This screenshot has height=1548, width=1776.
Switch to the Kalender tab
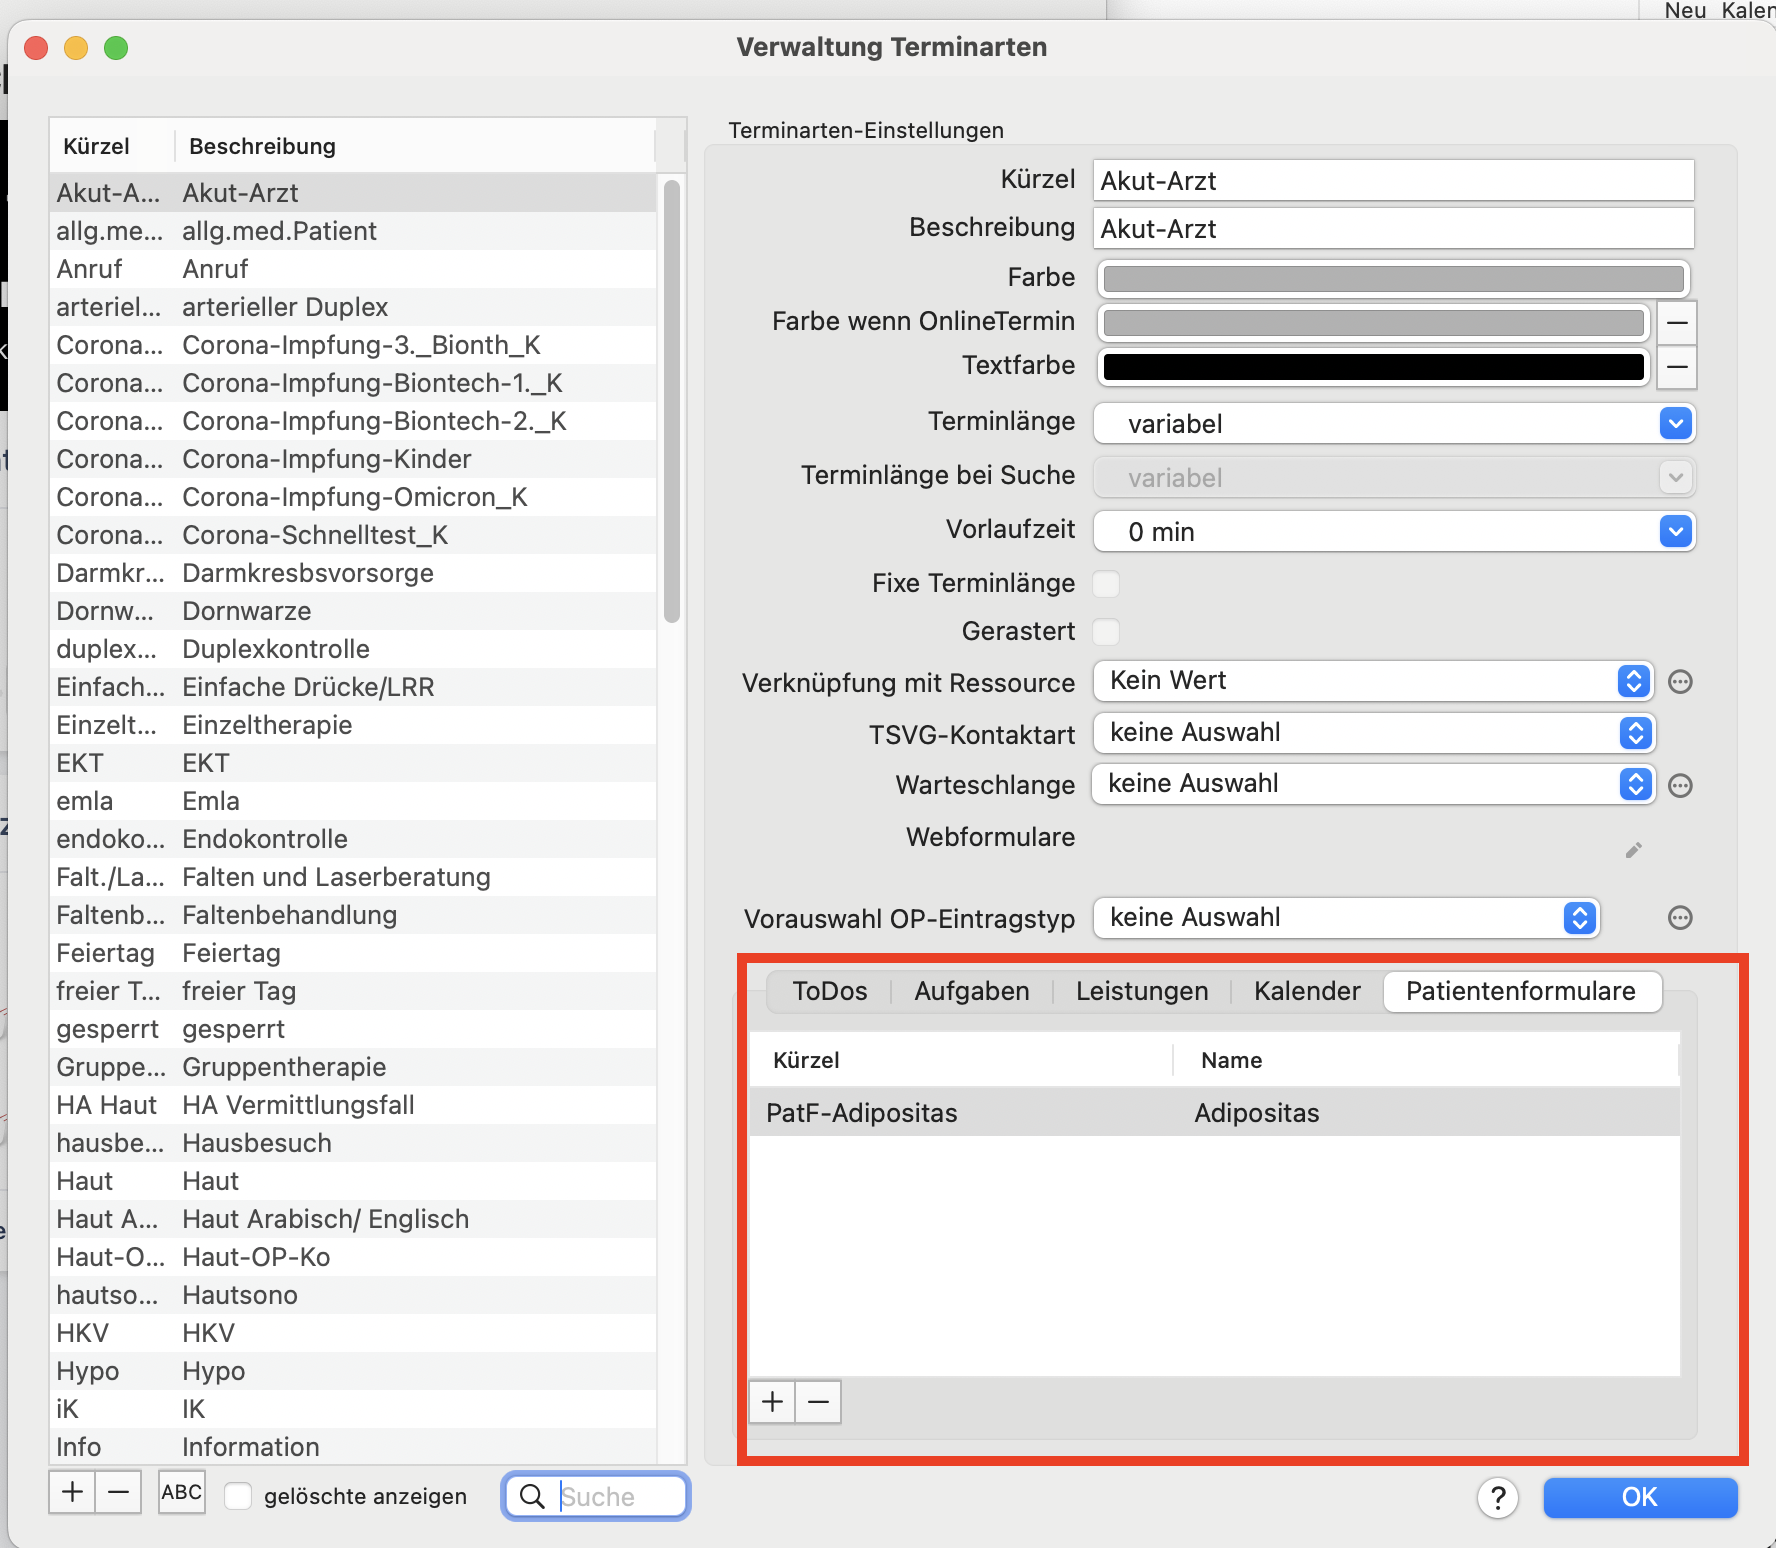pyautogui.click(x=1307, y=991)
